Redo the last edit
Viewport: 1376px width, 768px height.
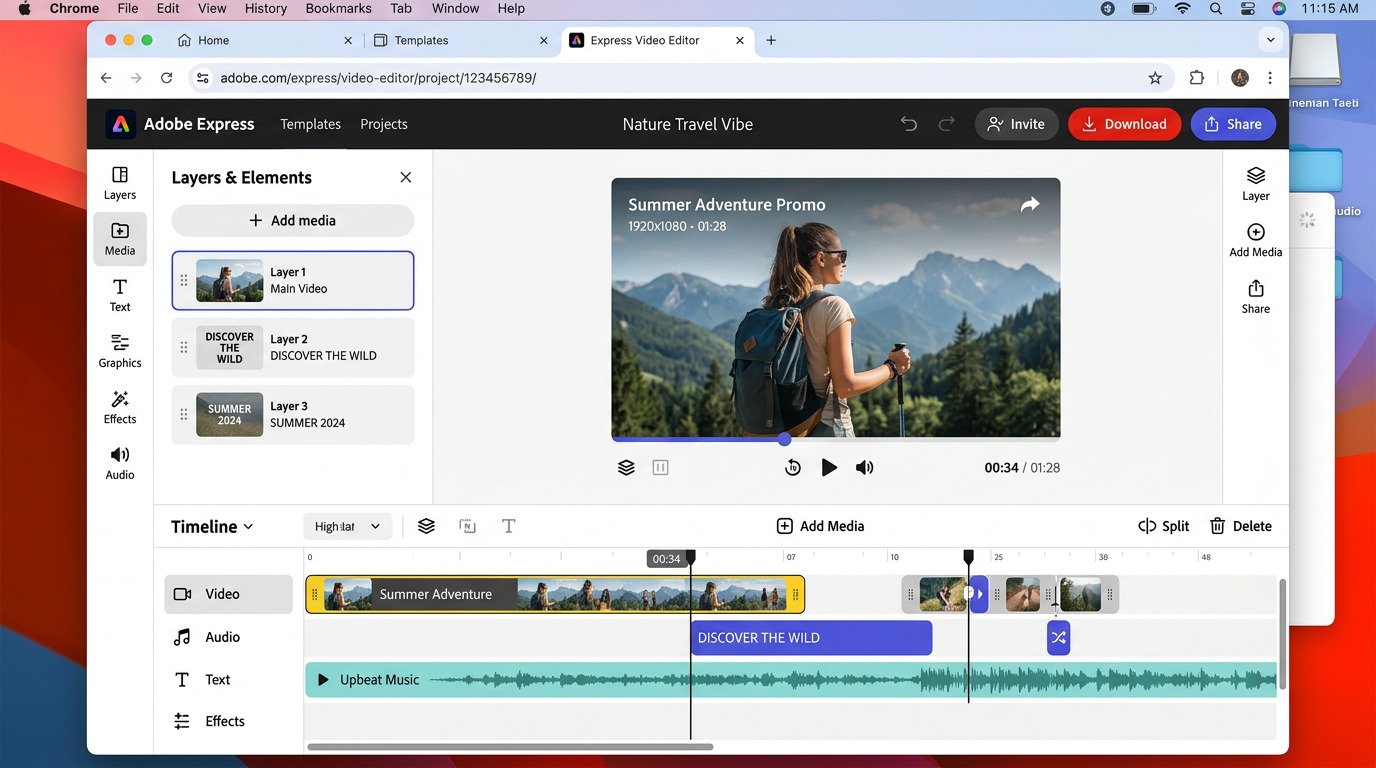point(946,124)
